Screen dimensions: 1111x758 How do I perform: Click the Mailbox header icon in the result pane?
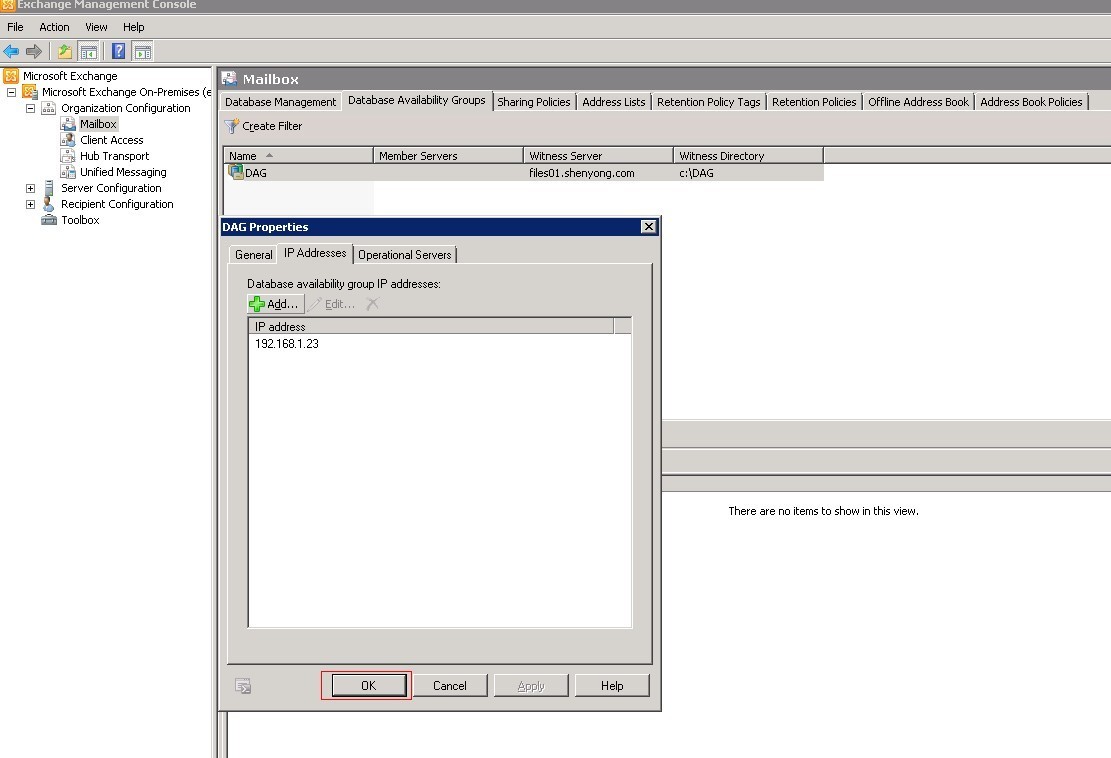(x=229, y=79)
